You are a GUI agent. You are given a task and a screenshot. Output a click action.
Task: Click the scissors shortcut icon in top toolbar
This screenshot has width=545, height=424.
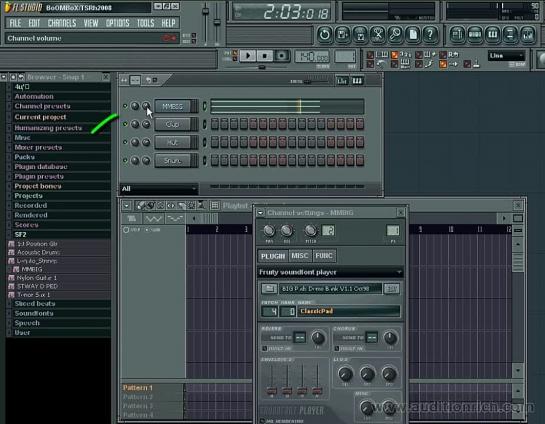(377, 34)
